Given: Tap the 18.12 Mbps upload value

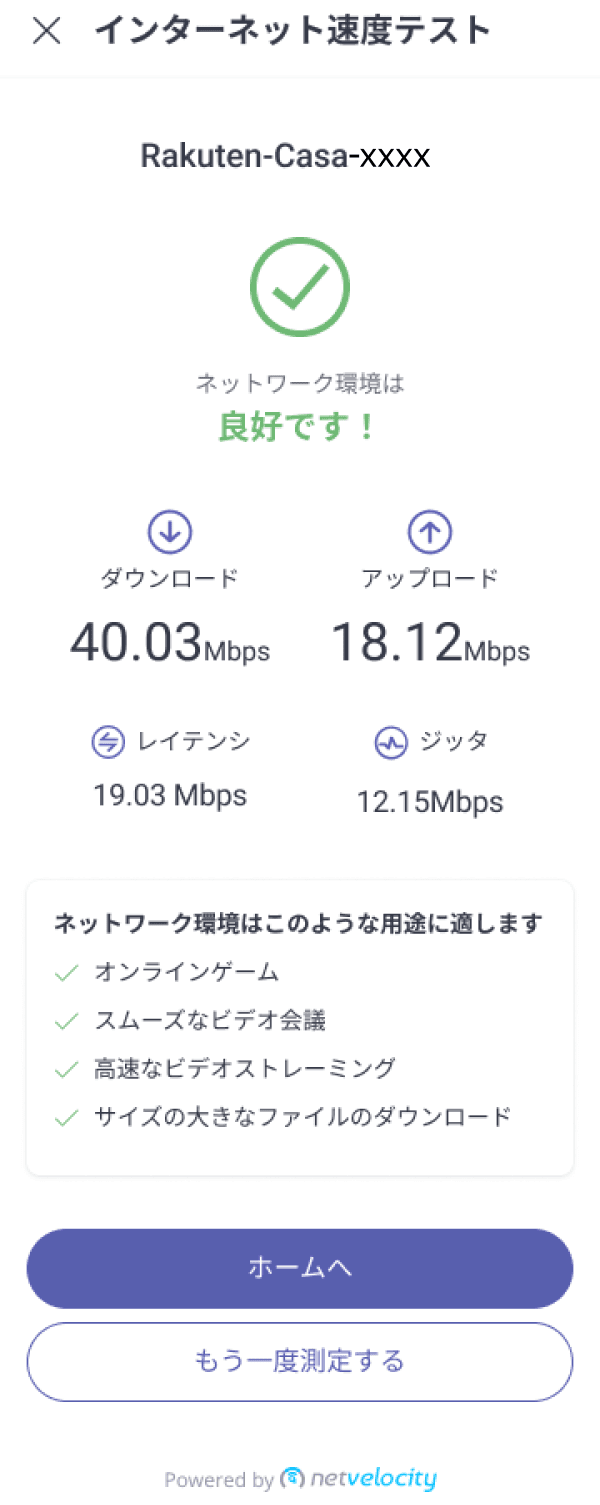Looking at the screenshot, I should pos(430,643).
